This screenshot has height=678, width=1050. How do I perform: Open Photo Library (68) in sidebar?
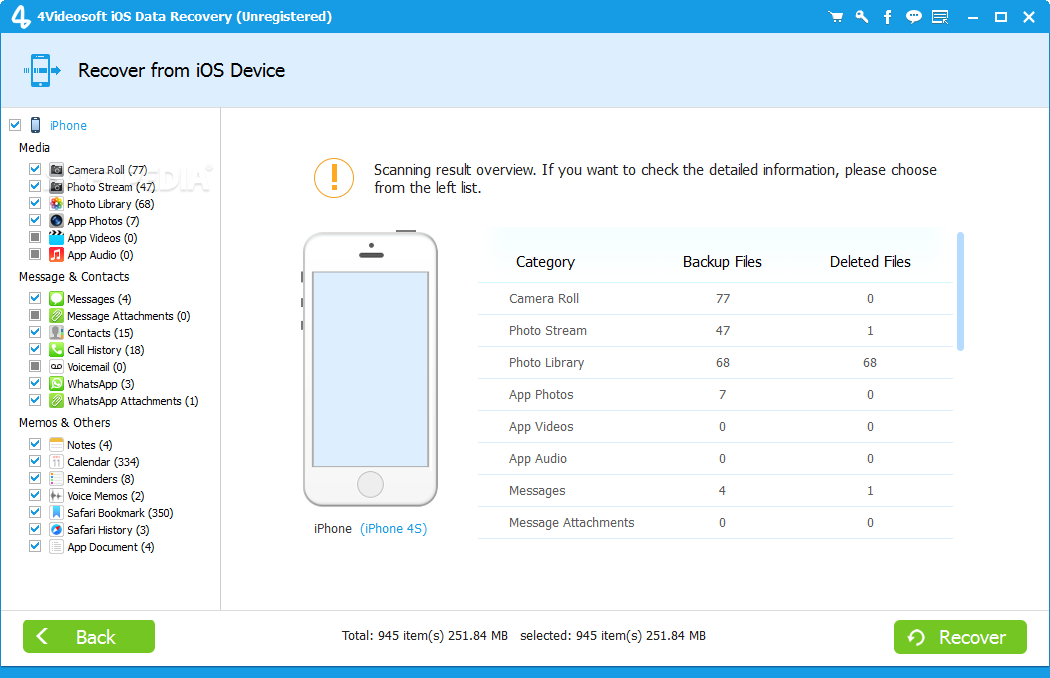(x=110, y=204)
